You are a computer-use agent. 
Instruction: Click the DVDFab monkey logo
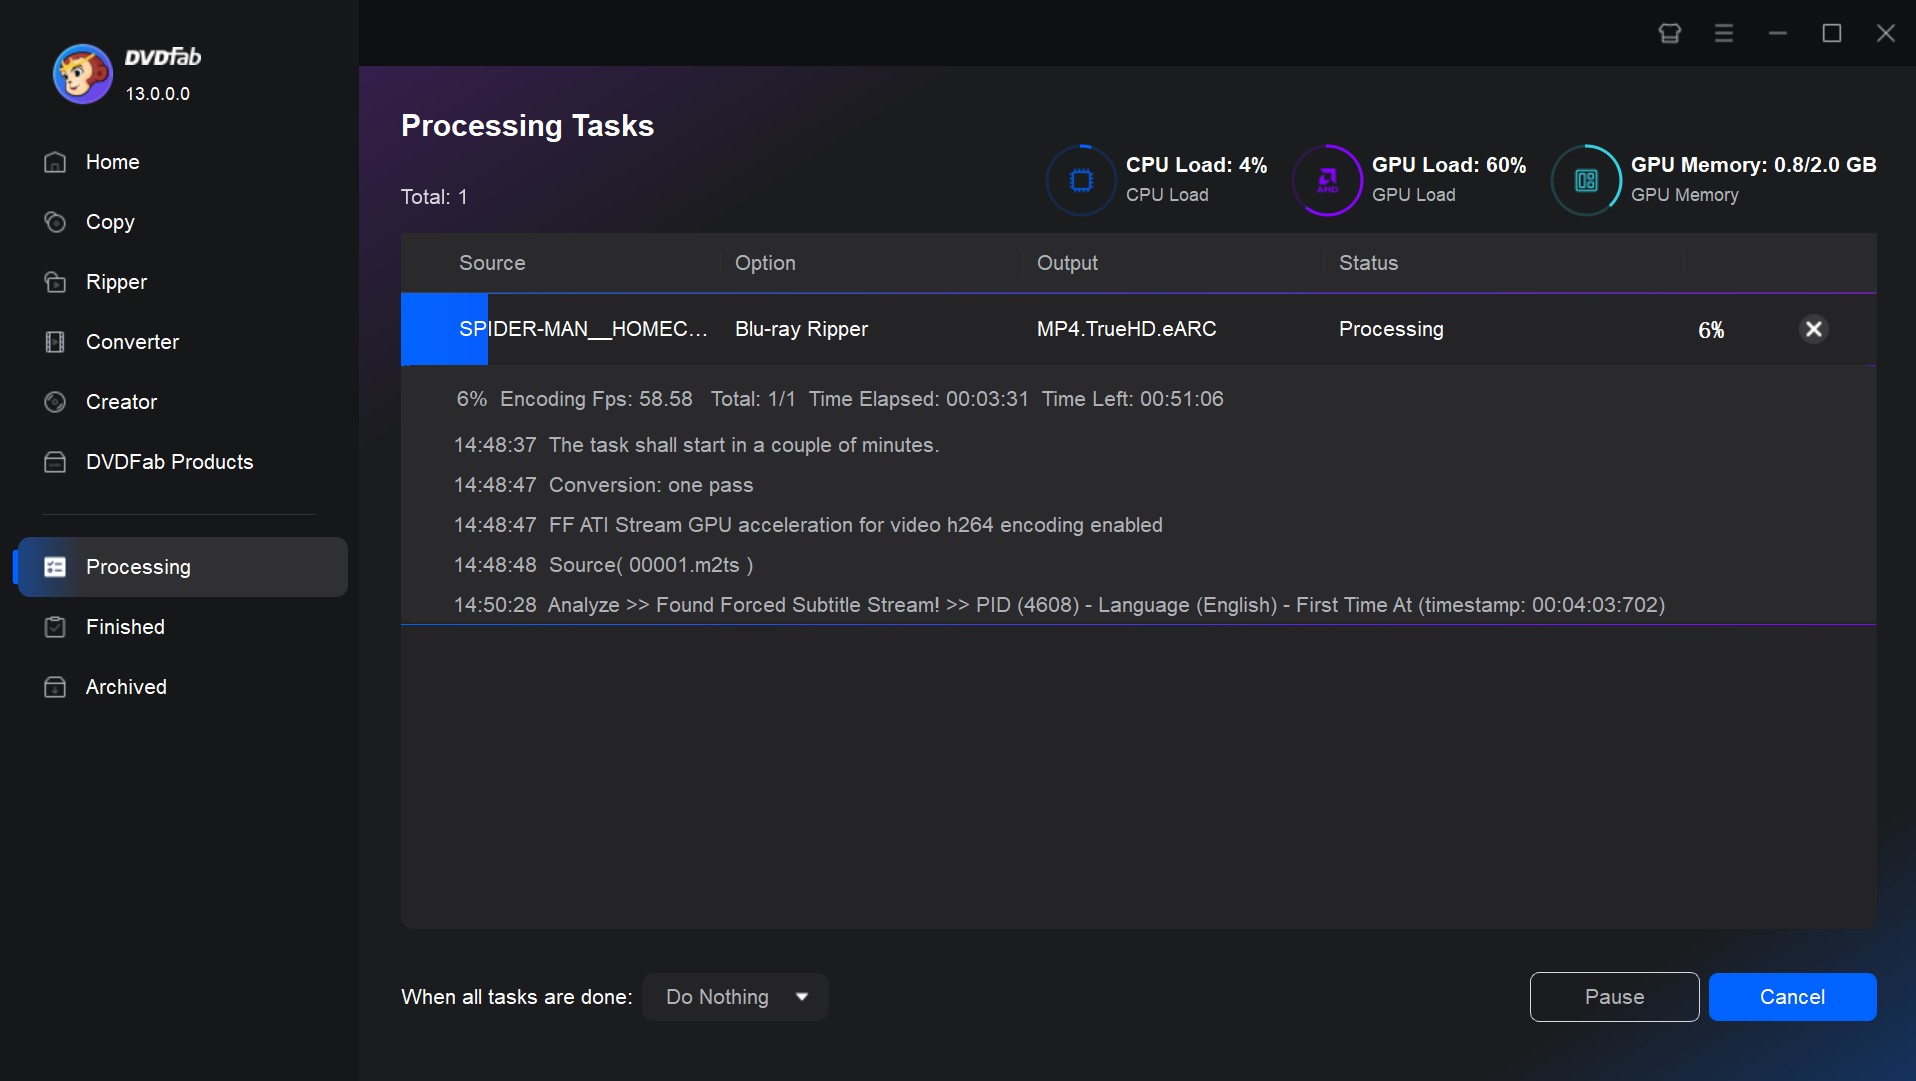[x=82, y=73]
